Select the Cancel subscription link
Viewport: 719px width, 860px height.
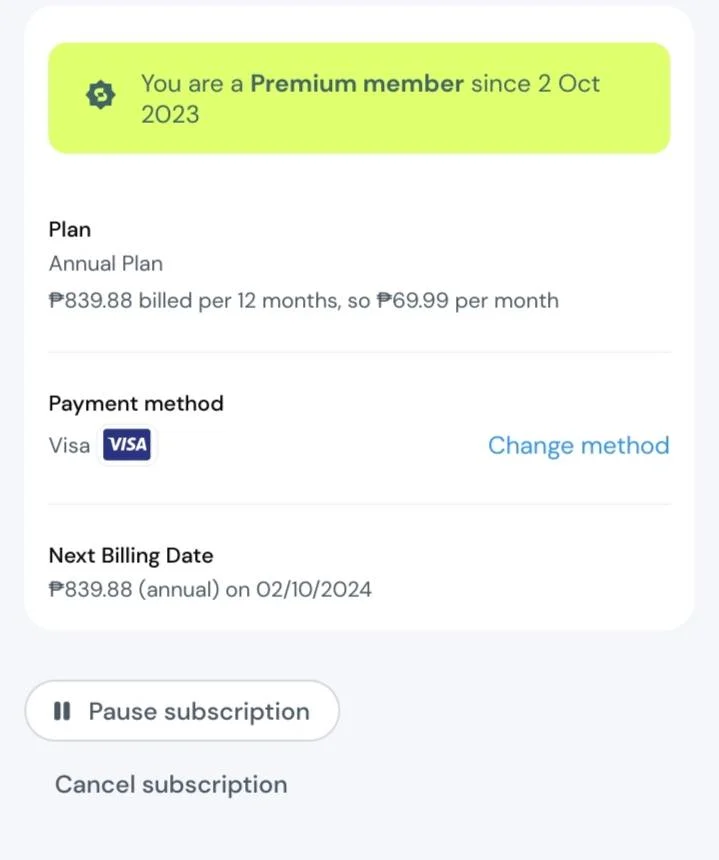click(x=171, y=784)
